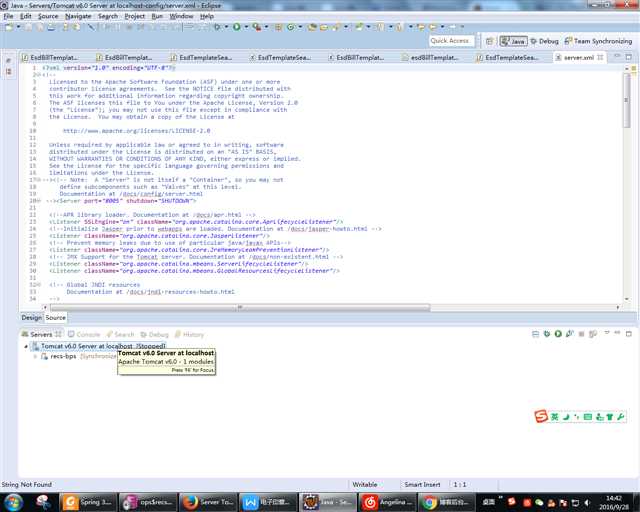Open the Servers view menu dropdown triangle
This screenshot has height=512, width=640.
pyautogui.click(x=607, y=333)
